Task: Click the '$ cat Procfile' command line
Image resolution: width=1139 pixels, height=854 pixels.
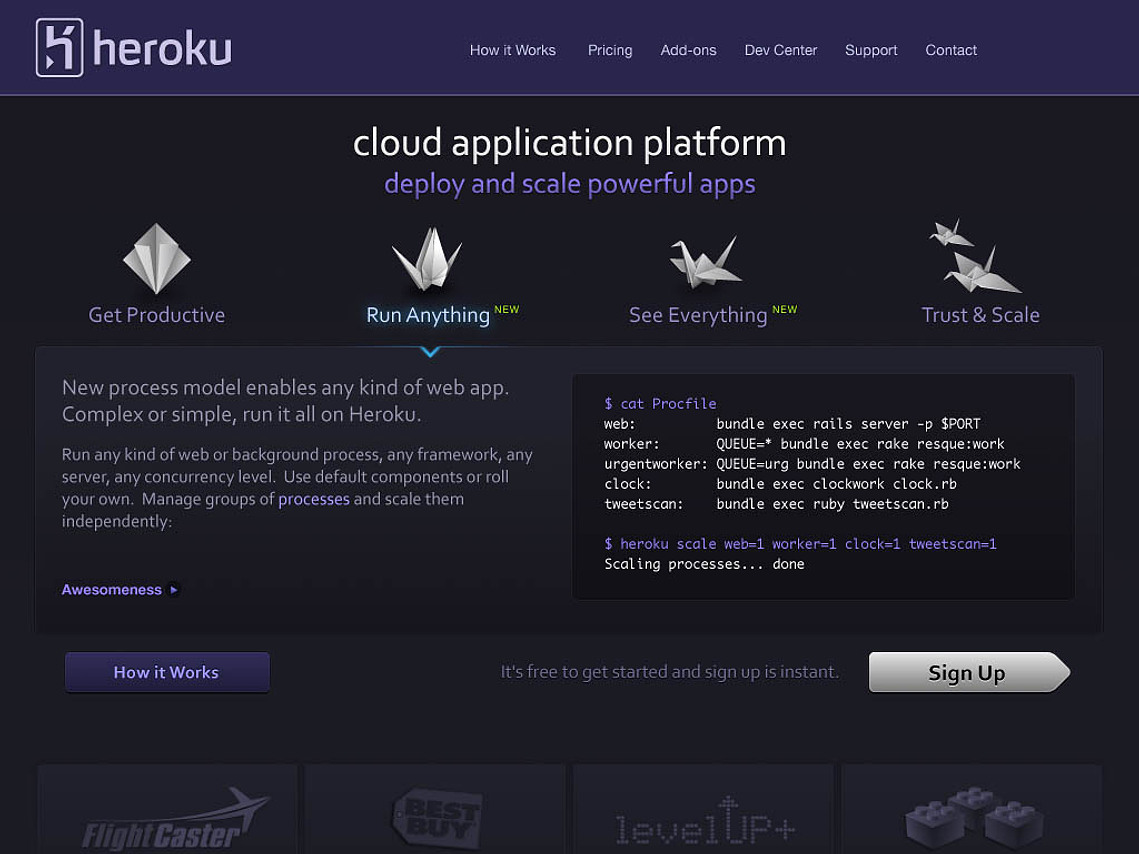Action: [660, 404]
